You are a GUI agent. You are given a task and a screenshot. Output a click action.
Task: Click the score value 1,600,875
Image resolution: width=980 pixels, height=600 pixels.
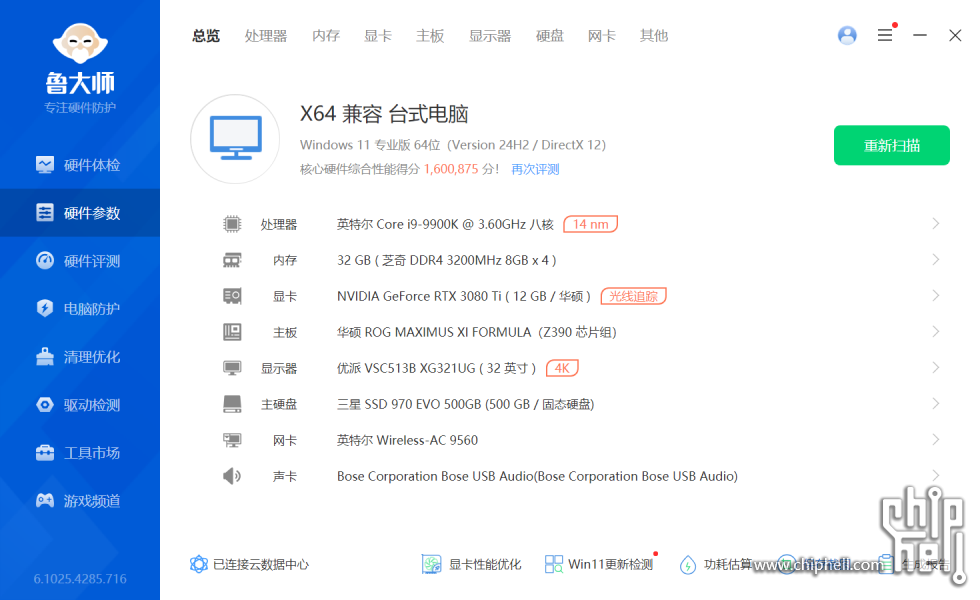click(451, 169)
